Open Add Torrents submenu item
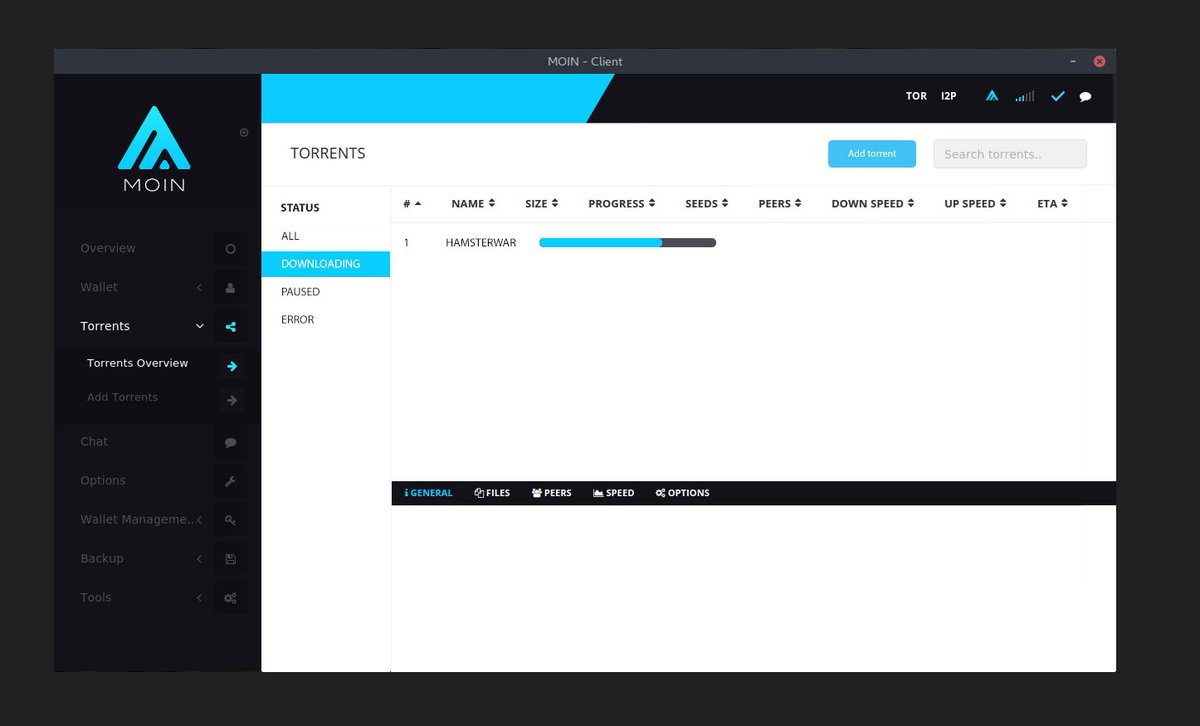 [x=122, y=397]
